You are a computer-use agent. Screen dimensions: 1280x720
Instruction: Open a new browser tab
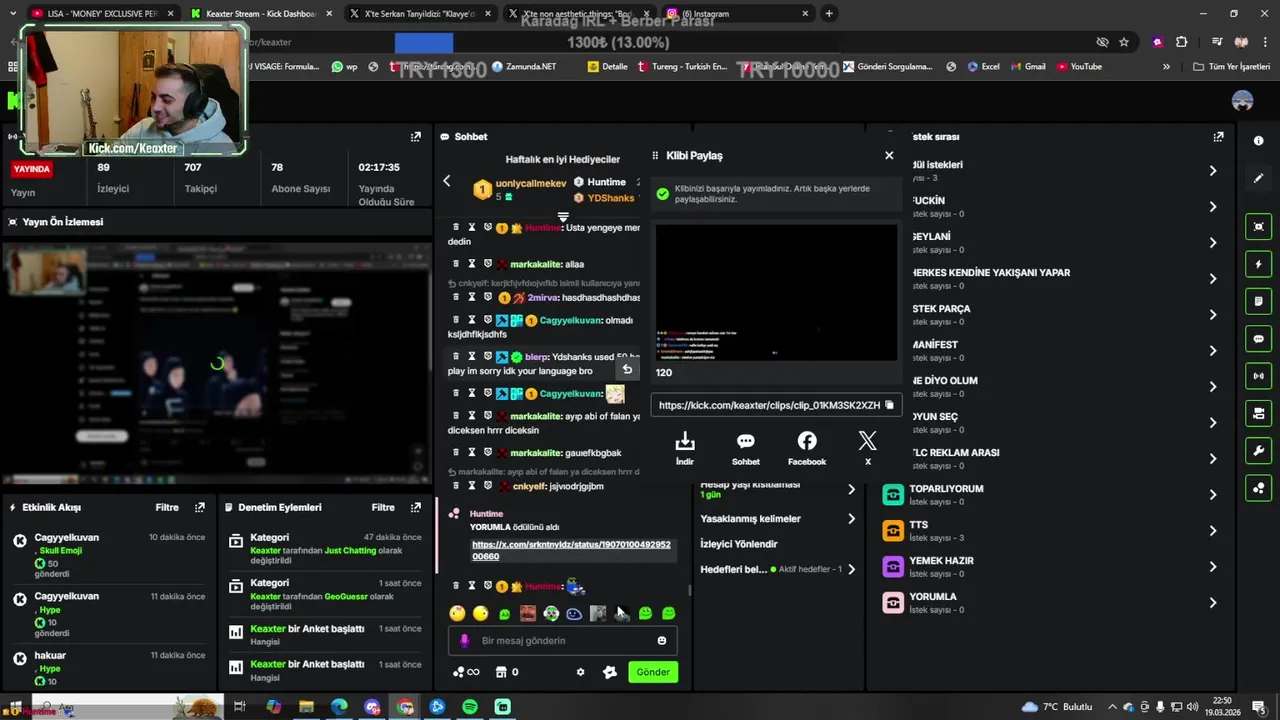(x=829, y=14)
